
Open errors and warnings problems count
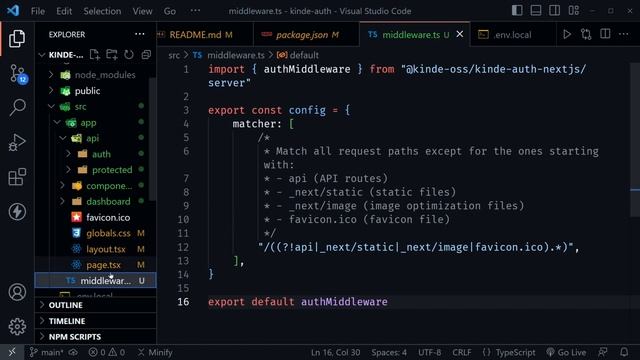pos(107,352)
